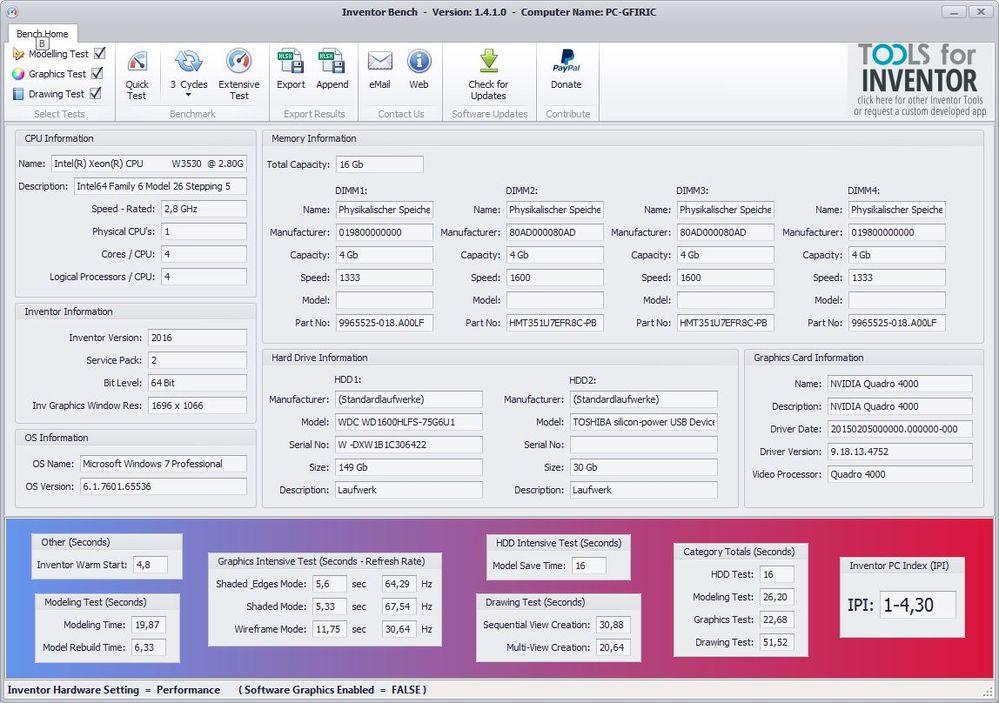Open the Web info icon
Screen dimensions: 999x703
pos(419,61)
